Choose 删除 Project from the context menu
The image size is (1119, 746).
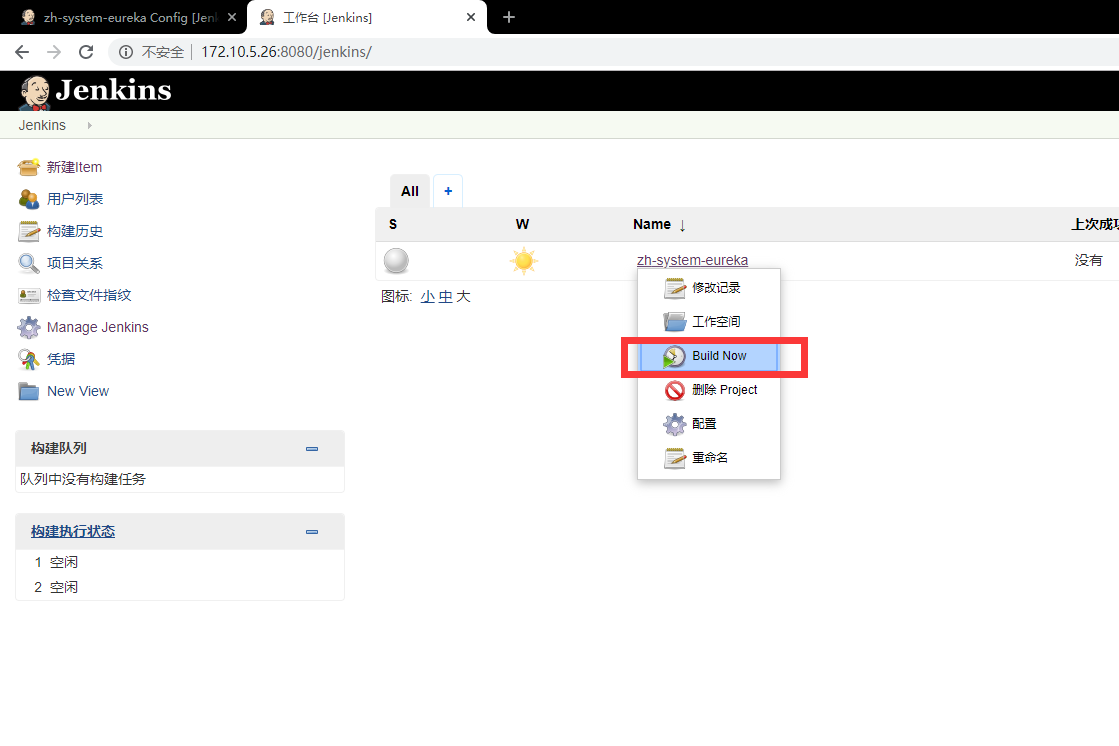(709, 390)
